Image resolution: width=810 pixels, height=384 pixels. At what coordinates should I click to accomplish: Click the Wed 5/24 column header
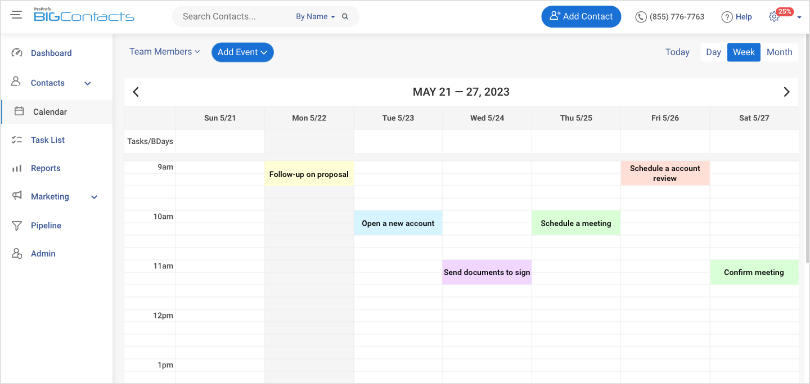click(487, 118)
